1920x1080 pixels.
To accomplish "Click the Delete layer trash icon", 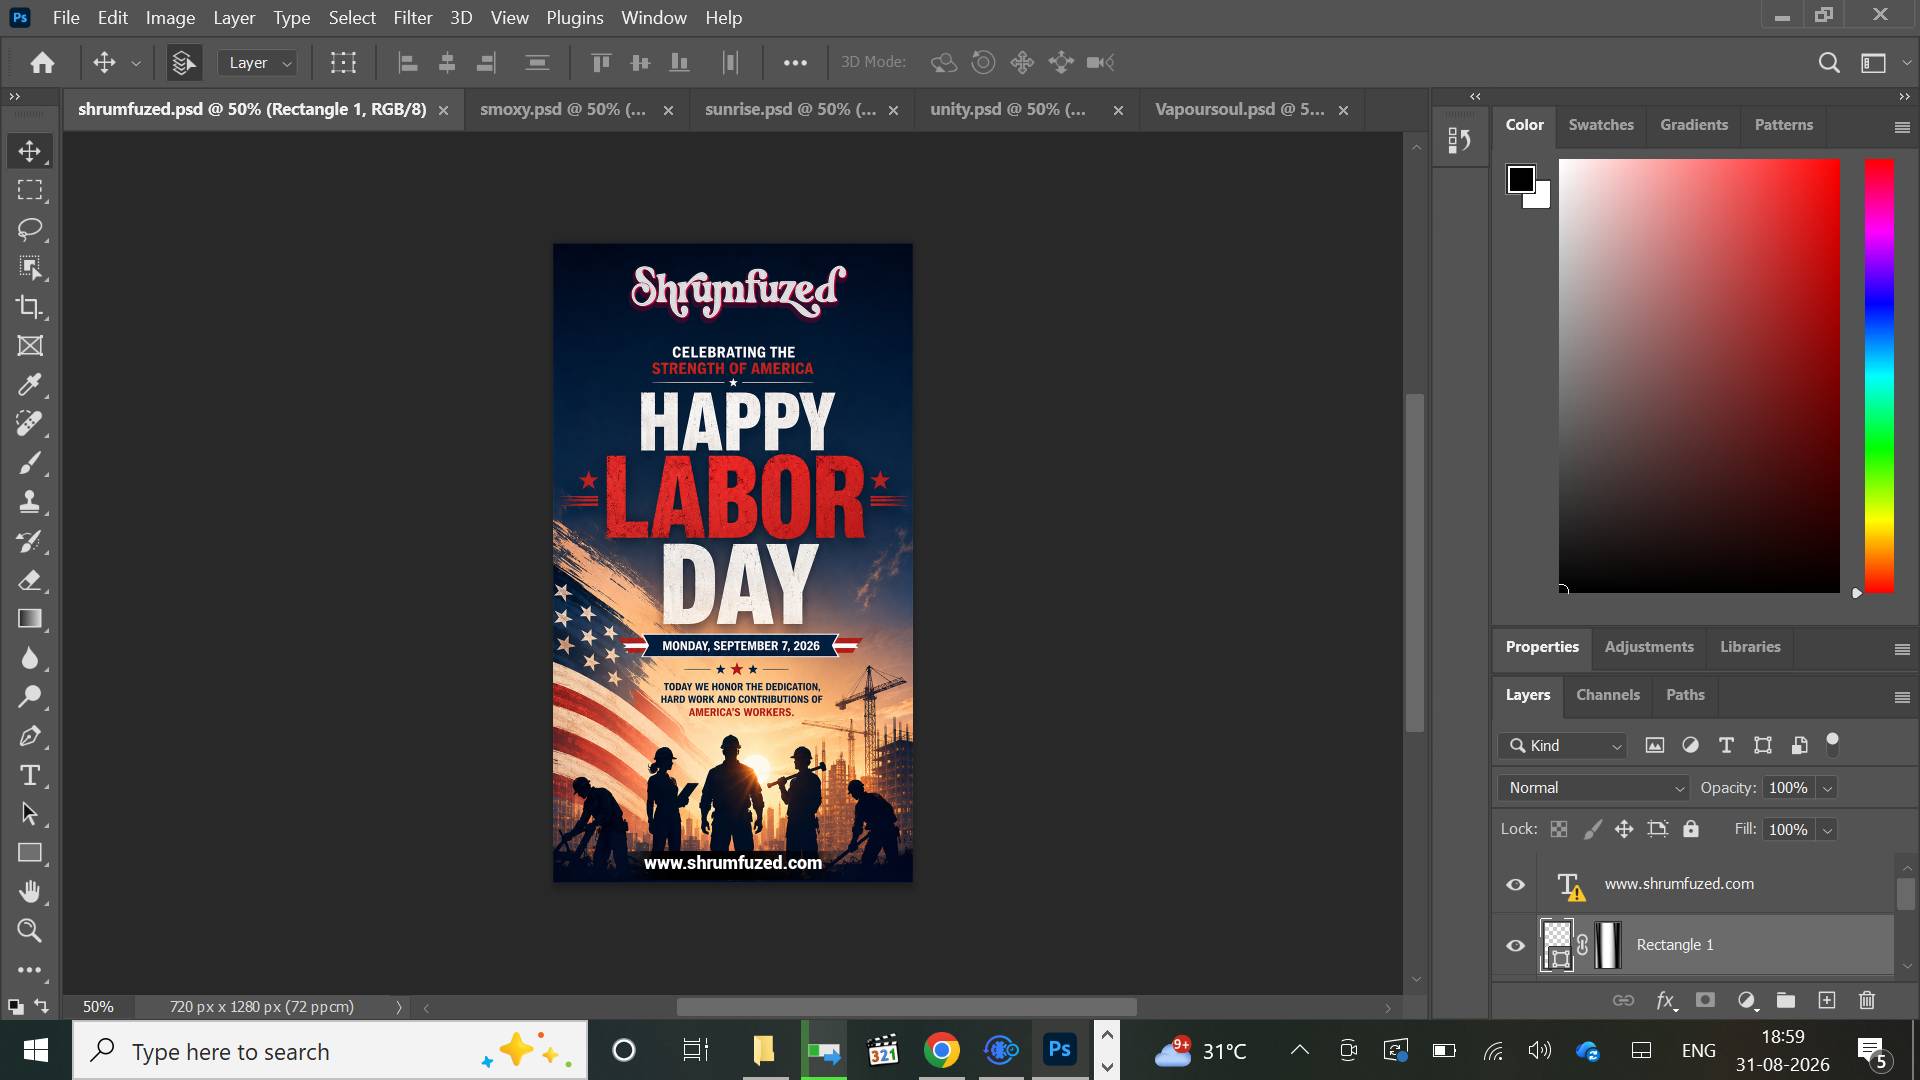I will pos(1866,1000).
